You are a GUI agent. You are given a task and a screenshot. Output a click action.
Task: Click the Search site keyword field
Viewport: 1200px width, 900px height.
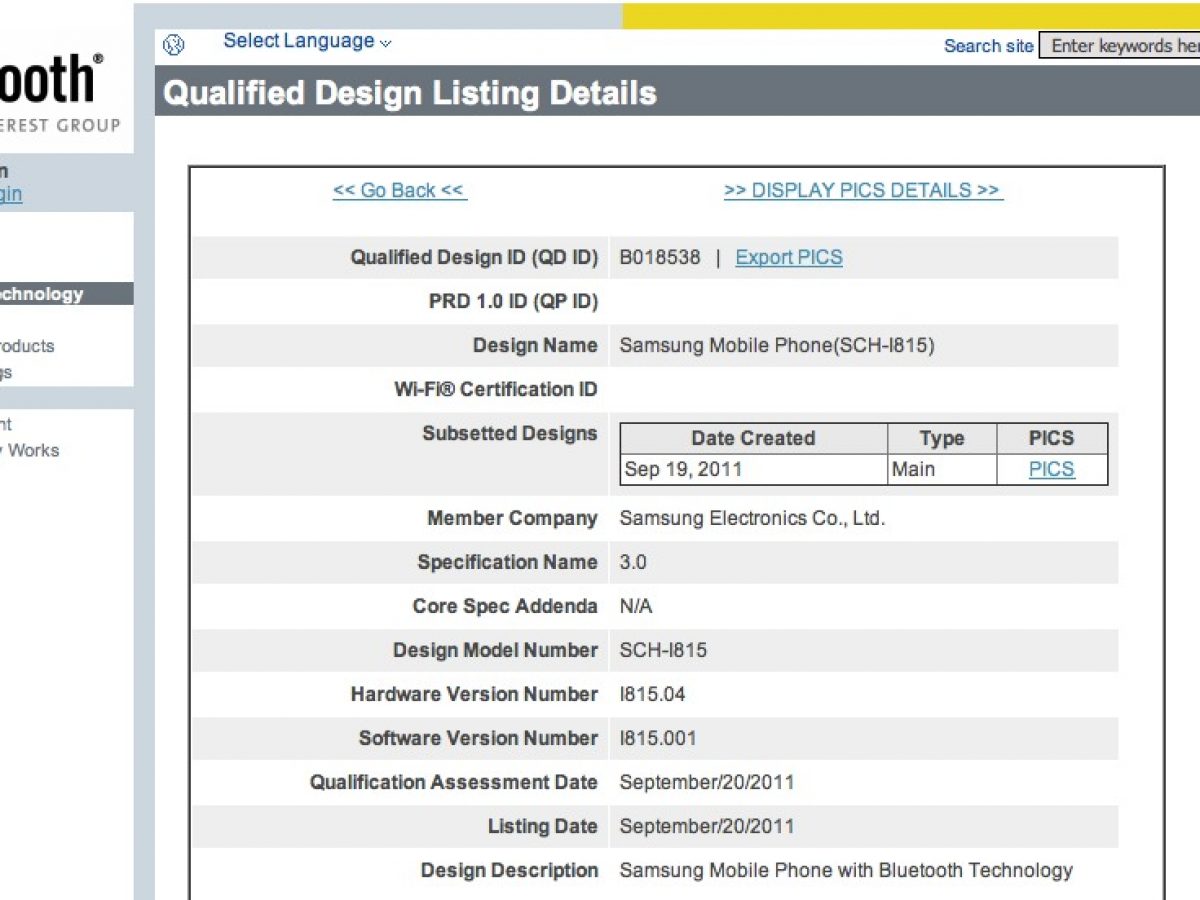pyautogui.click(x=1120, y=46)
